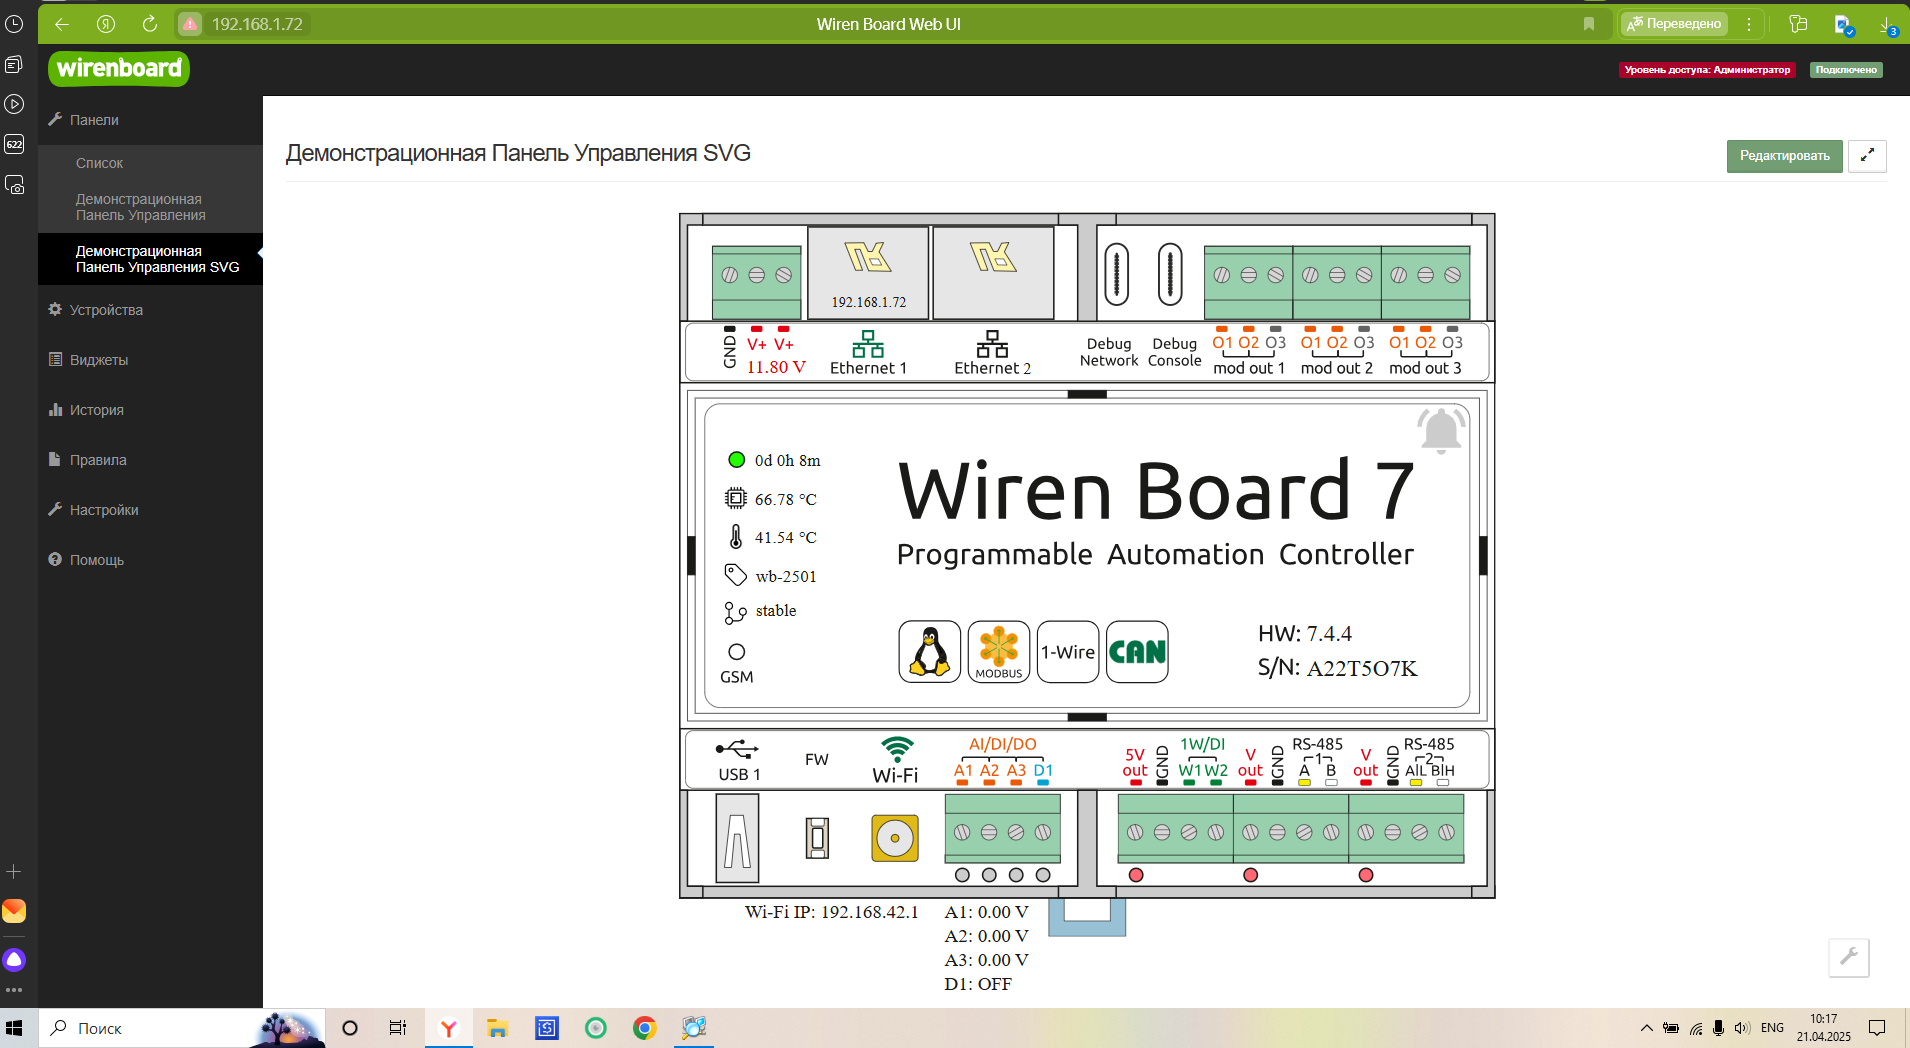This screenshot has height=1048, width=1910.
Task: Toggle the leftmost red 5V out indicator
Action: pyautogui.click(x=1136, y=875)
